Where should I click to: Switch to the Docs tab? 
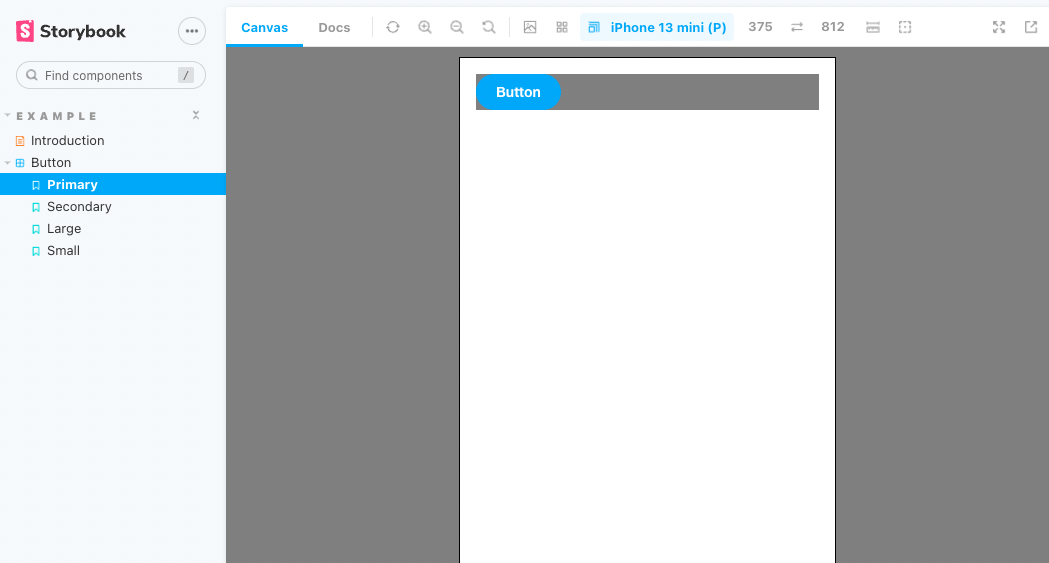pyautogui.click(x=334, y=27)
